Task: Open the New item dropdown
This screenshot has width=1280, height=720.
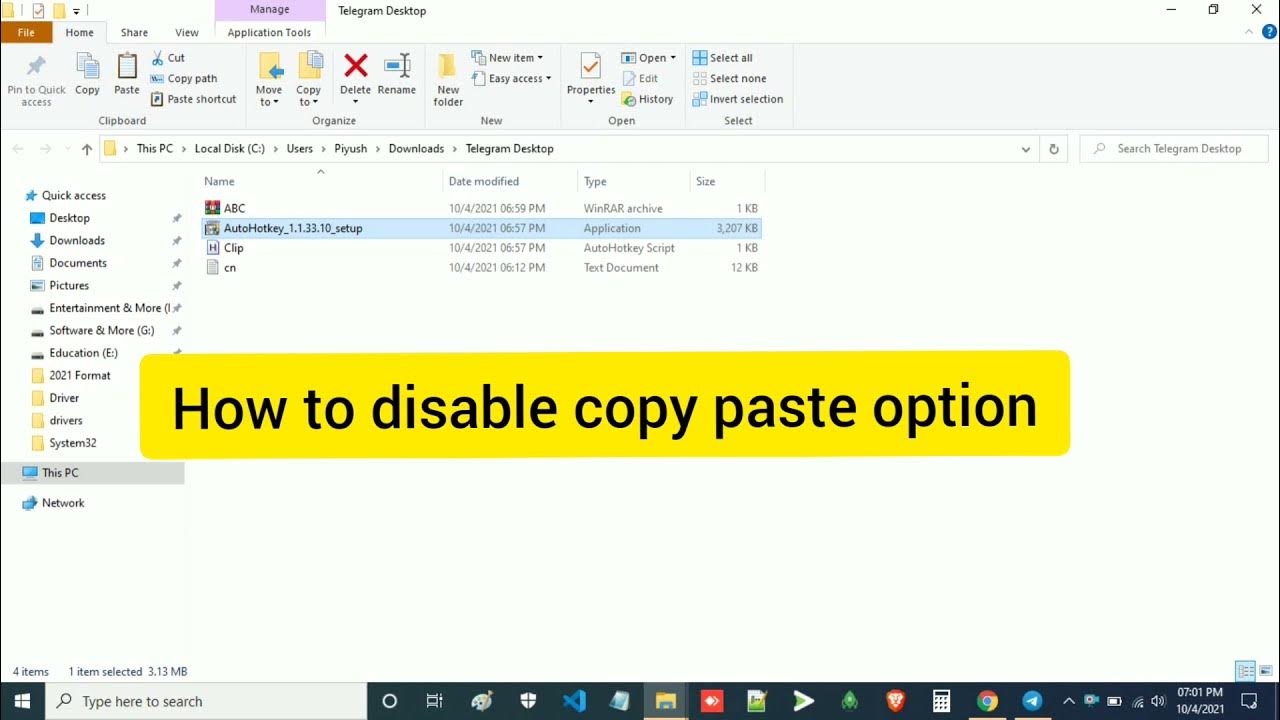Action: (x=507, y=58)
